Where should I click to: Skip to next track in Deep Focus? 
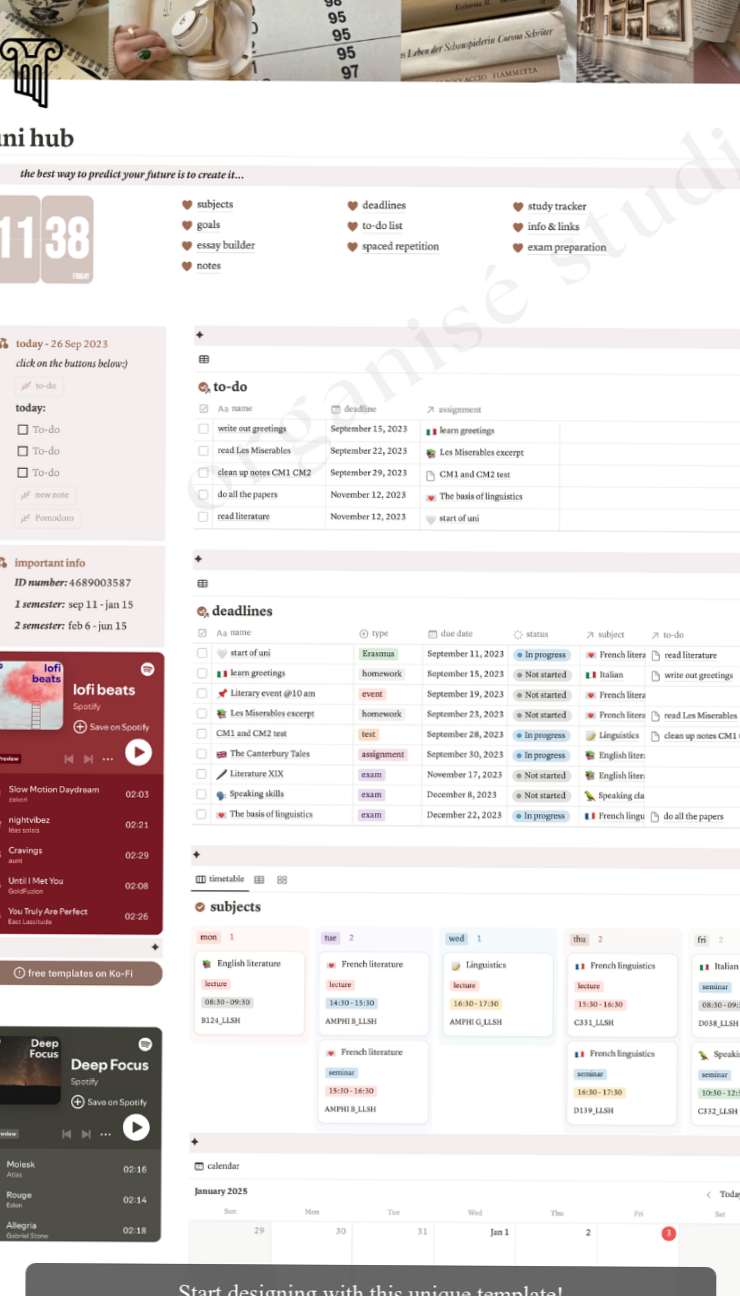coord(87,1134)
